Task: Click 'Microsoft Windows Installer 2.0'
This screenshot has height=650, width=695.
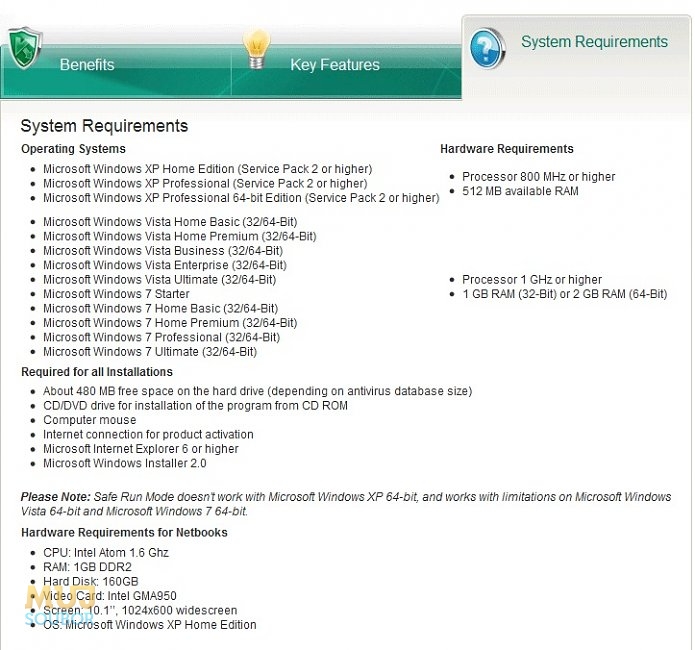Action: point(125,463)
